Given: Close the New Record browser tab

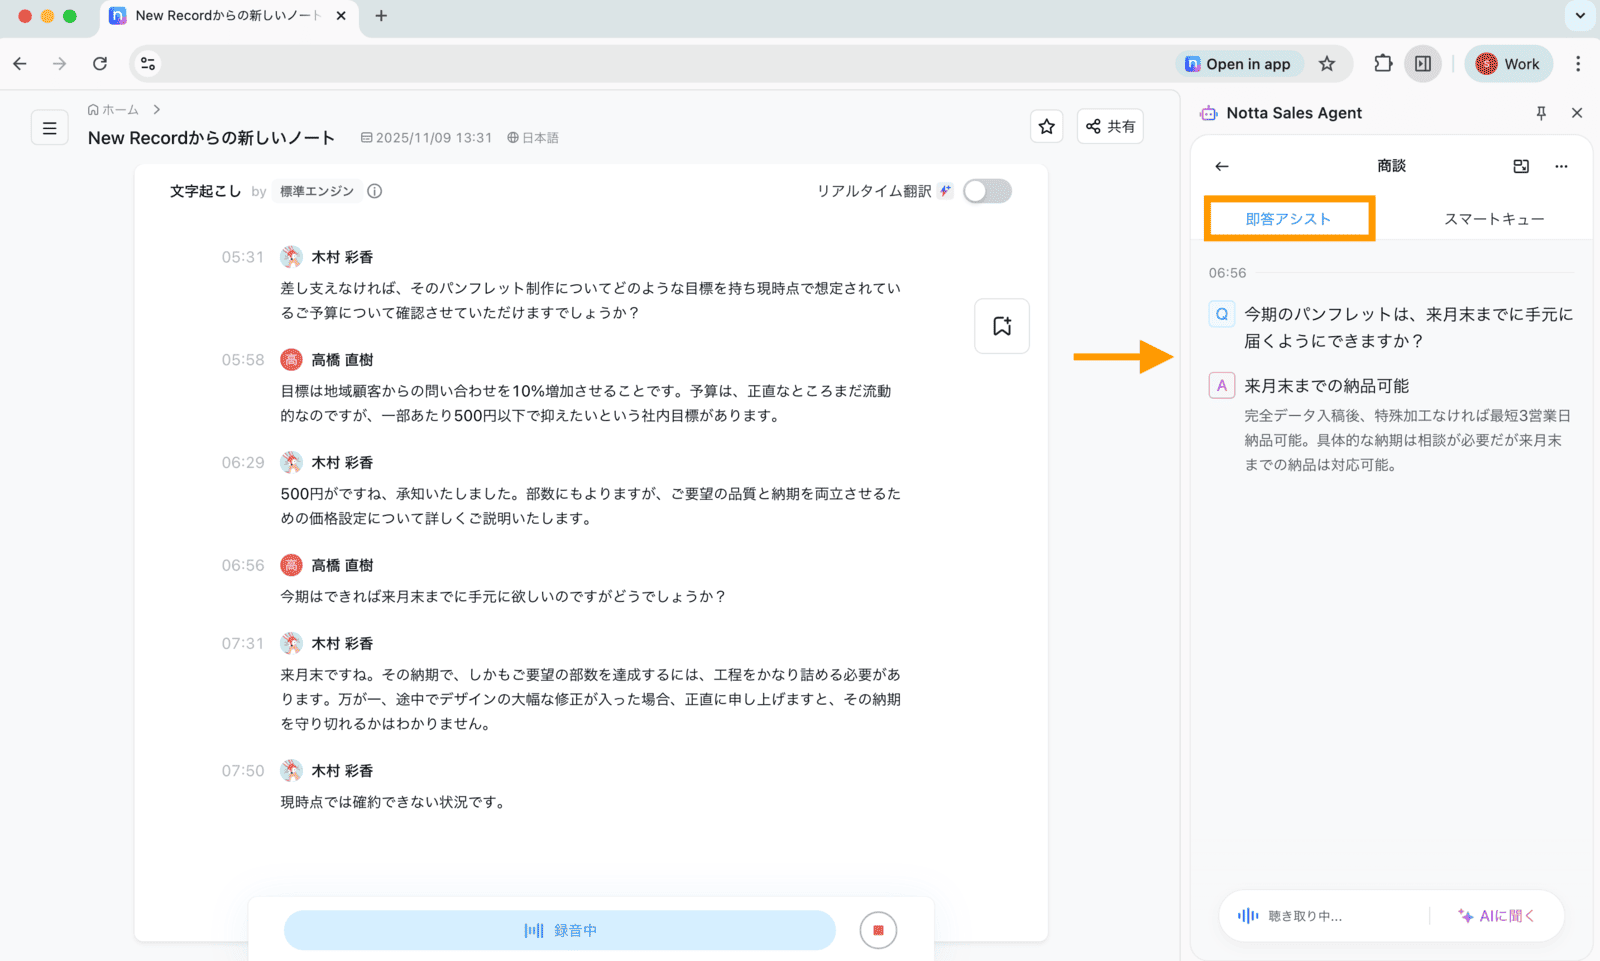Looking at the screenshot, I should click(341, 16).
